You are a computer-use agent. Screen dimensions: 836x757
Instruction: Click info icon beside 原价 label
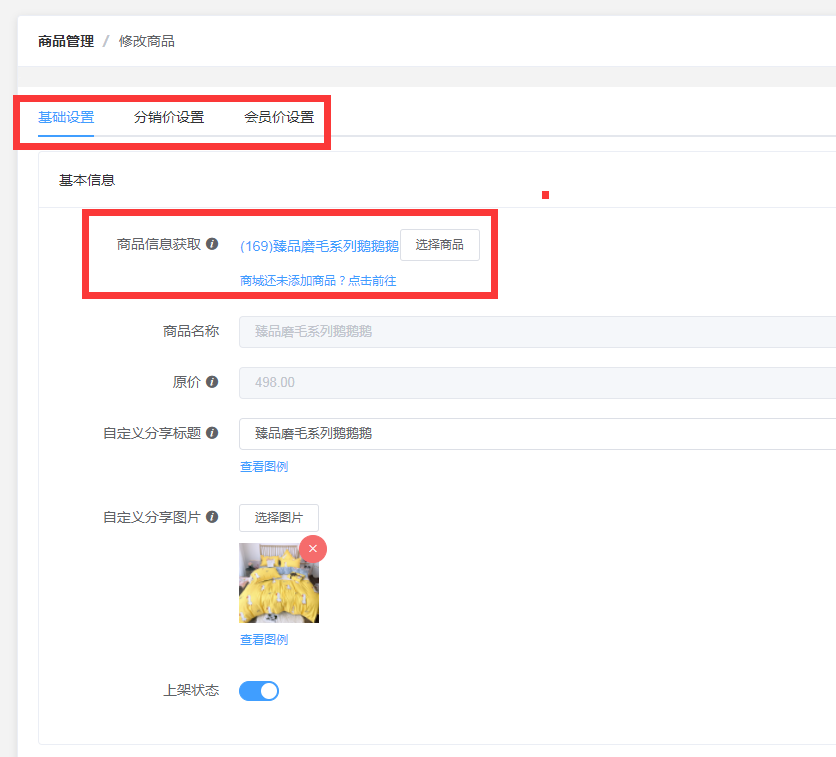pyautogui.click(x=212, y=382)
